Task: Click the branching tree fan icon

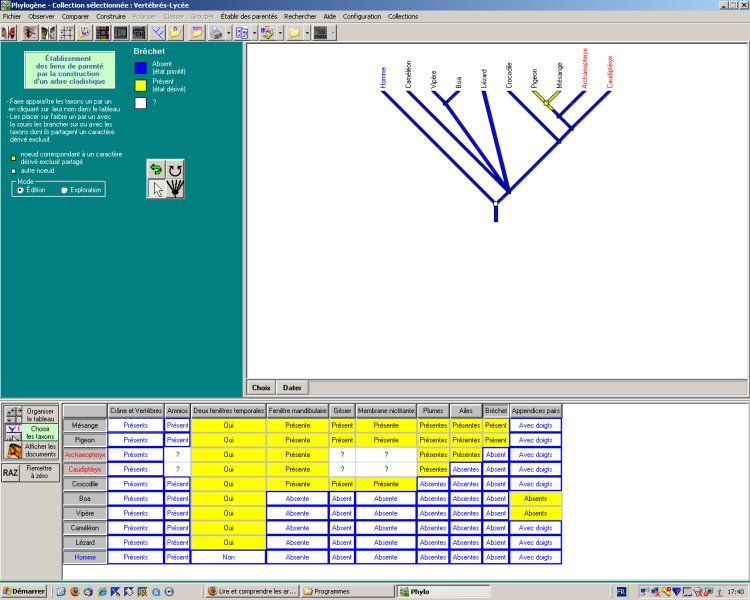Action: 175,189
